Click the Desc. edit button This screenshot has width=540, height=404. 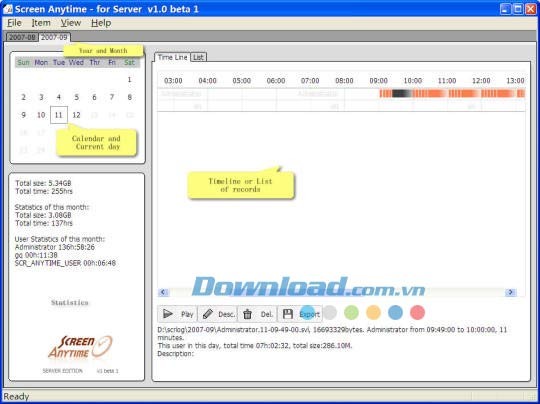217,314
